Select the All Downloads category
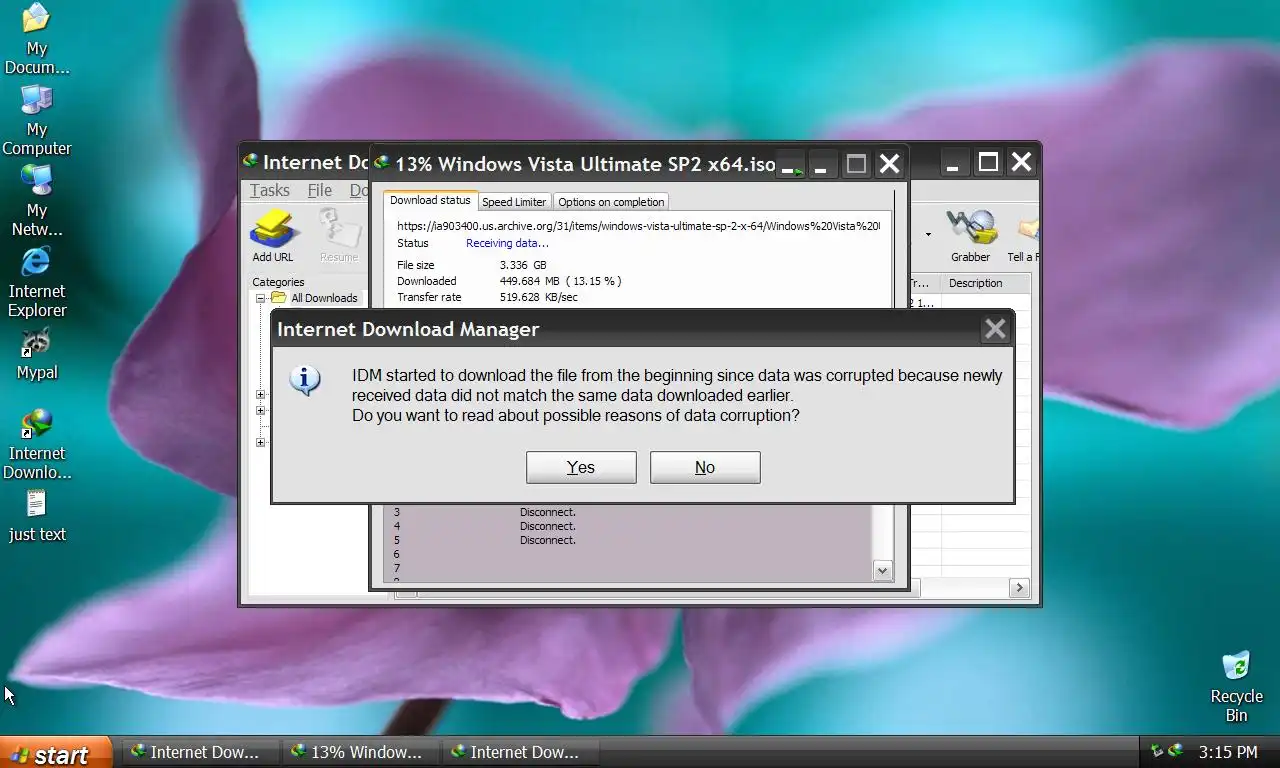This screenshot has width=1280, height=768. [324, 298]
